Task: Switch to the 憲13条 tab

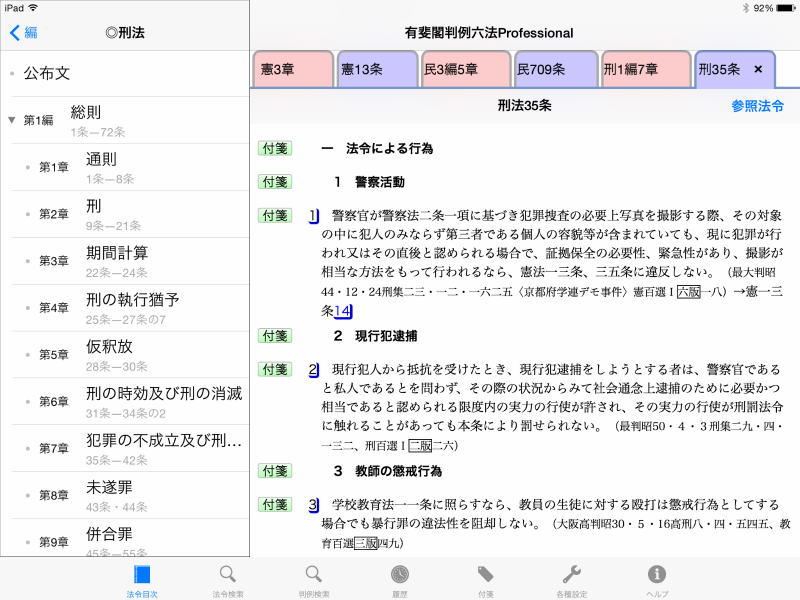Action: [x=378, y=69]
